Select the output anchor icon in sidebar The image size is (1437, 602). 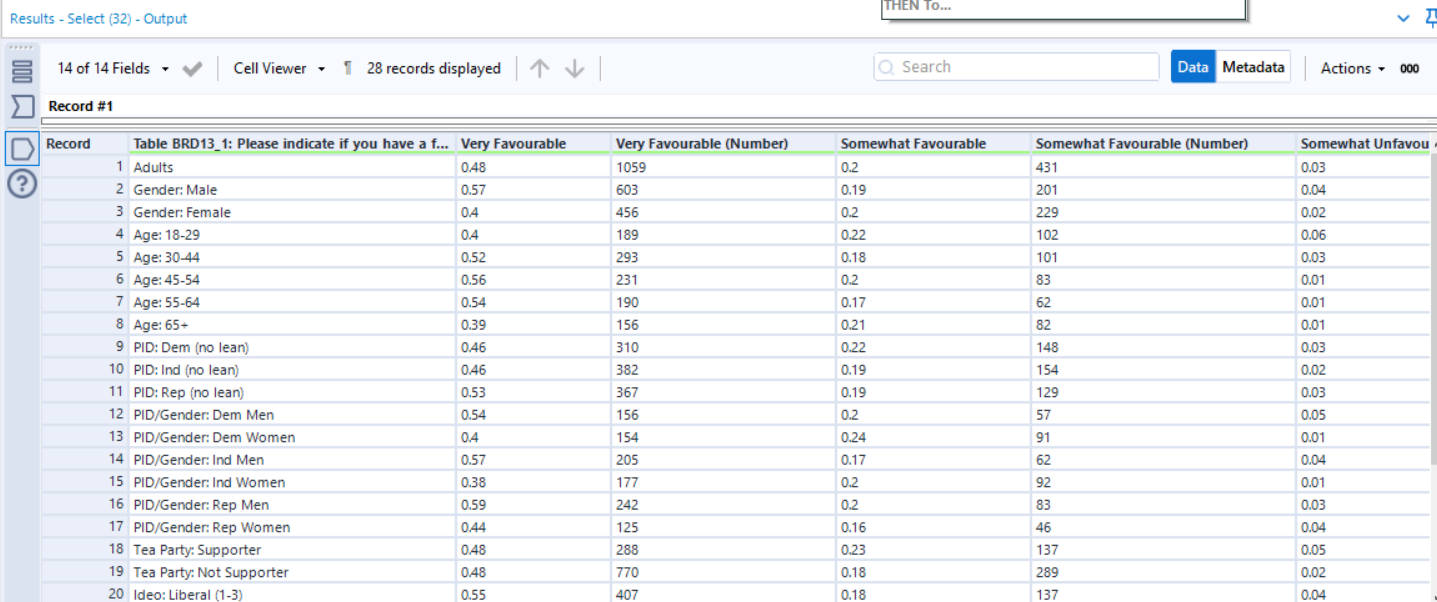click(x=22, y=149)
